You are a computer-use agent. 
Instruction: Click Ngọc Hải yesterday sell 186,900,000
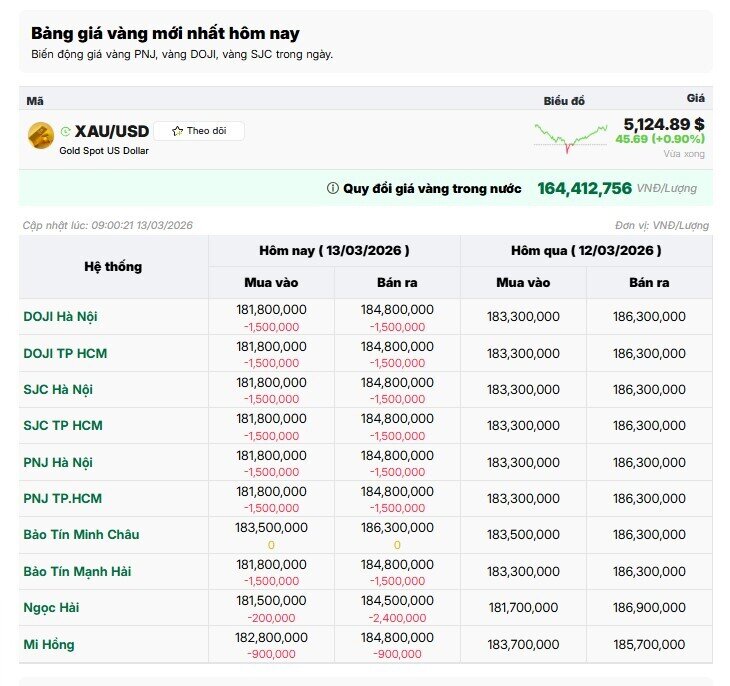[x=649, y=608]
